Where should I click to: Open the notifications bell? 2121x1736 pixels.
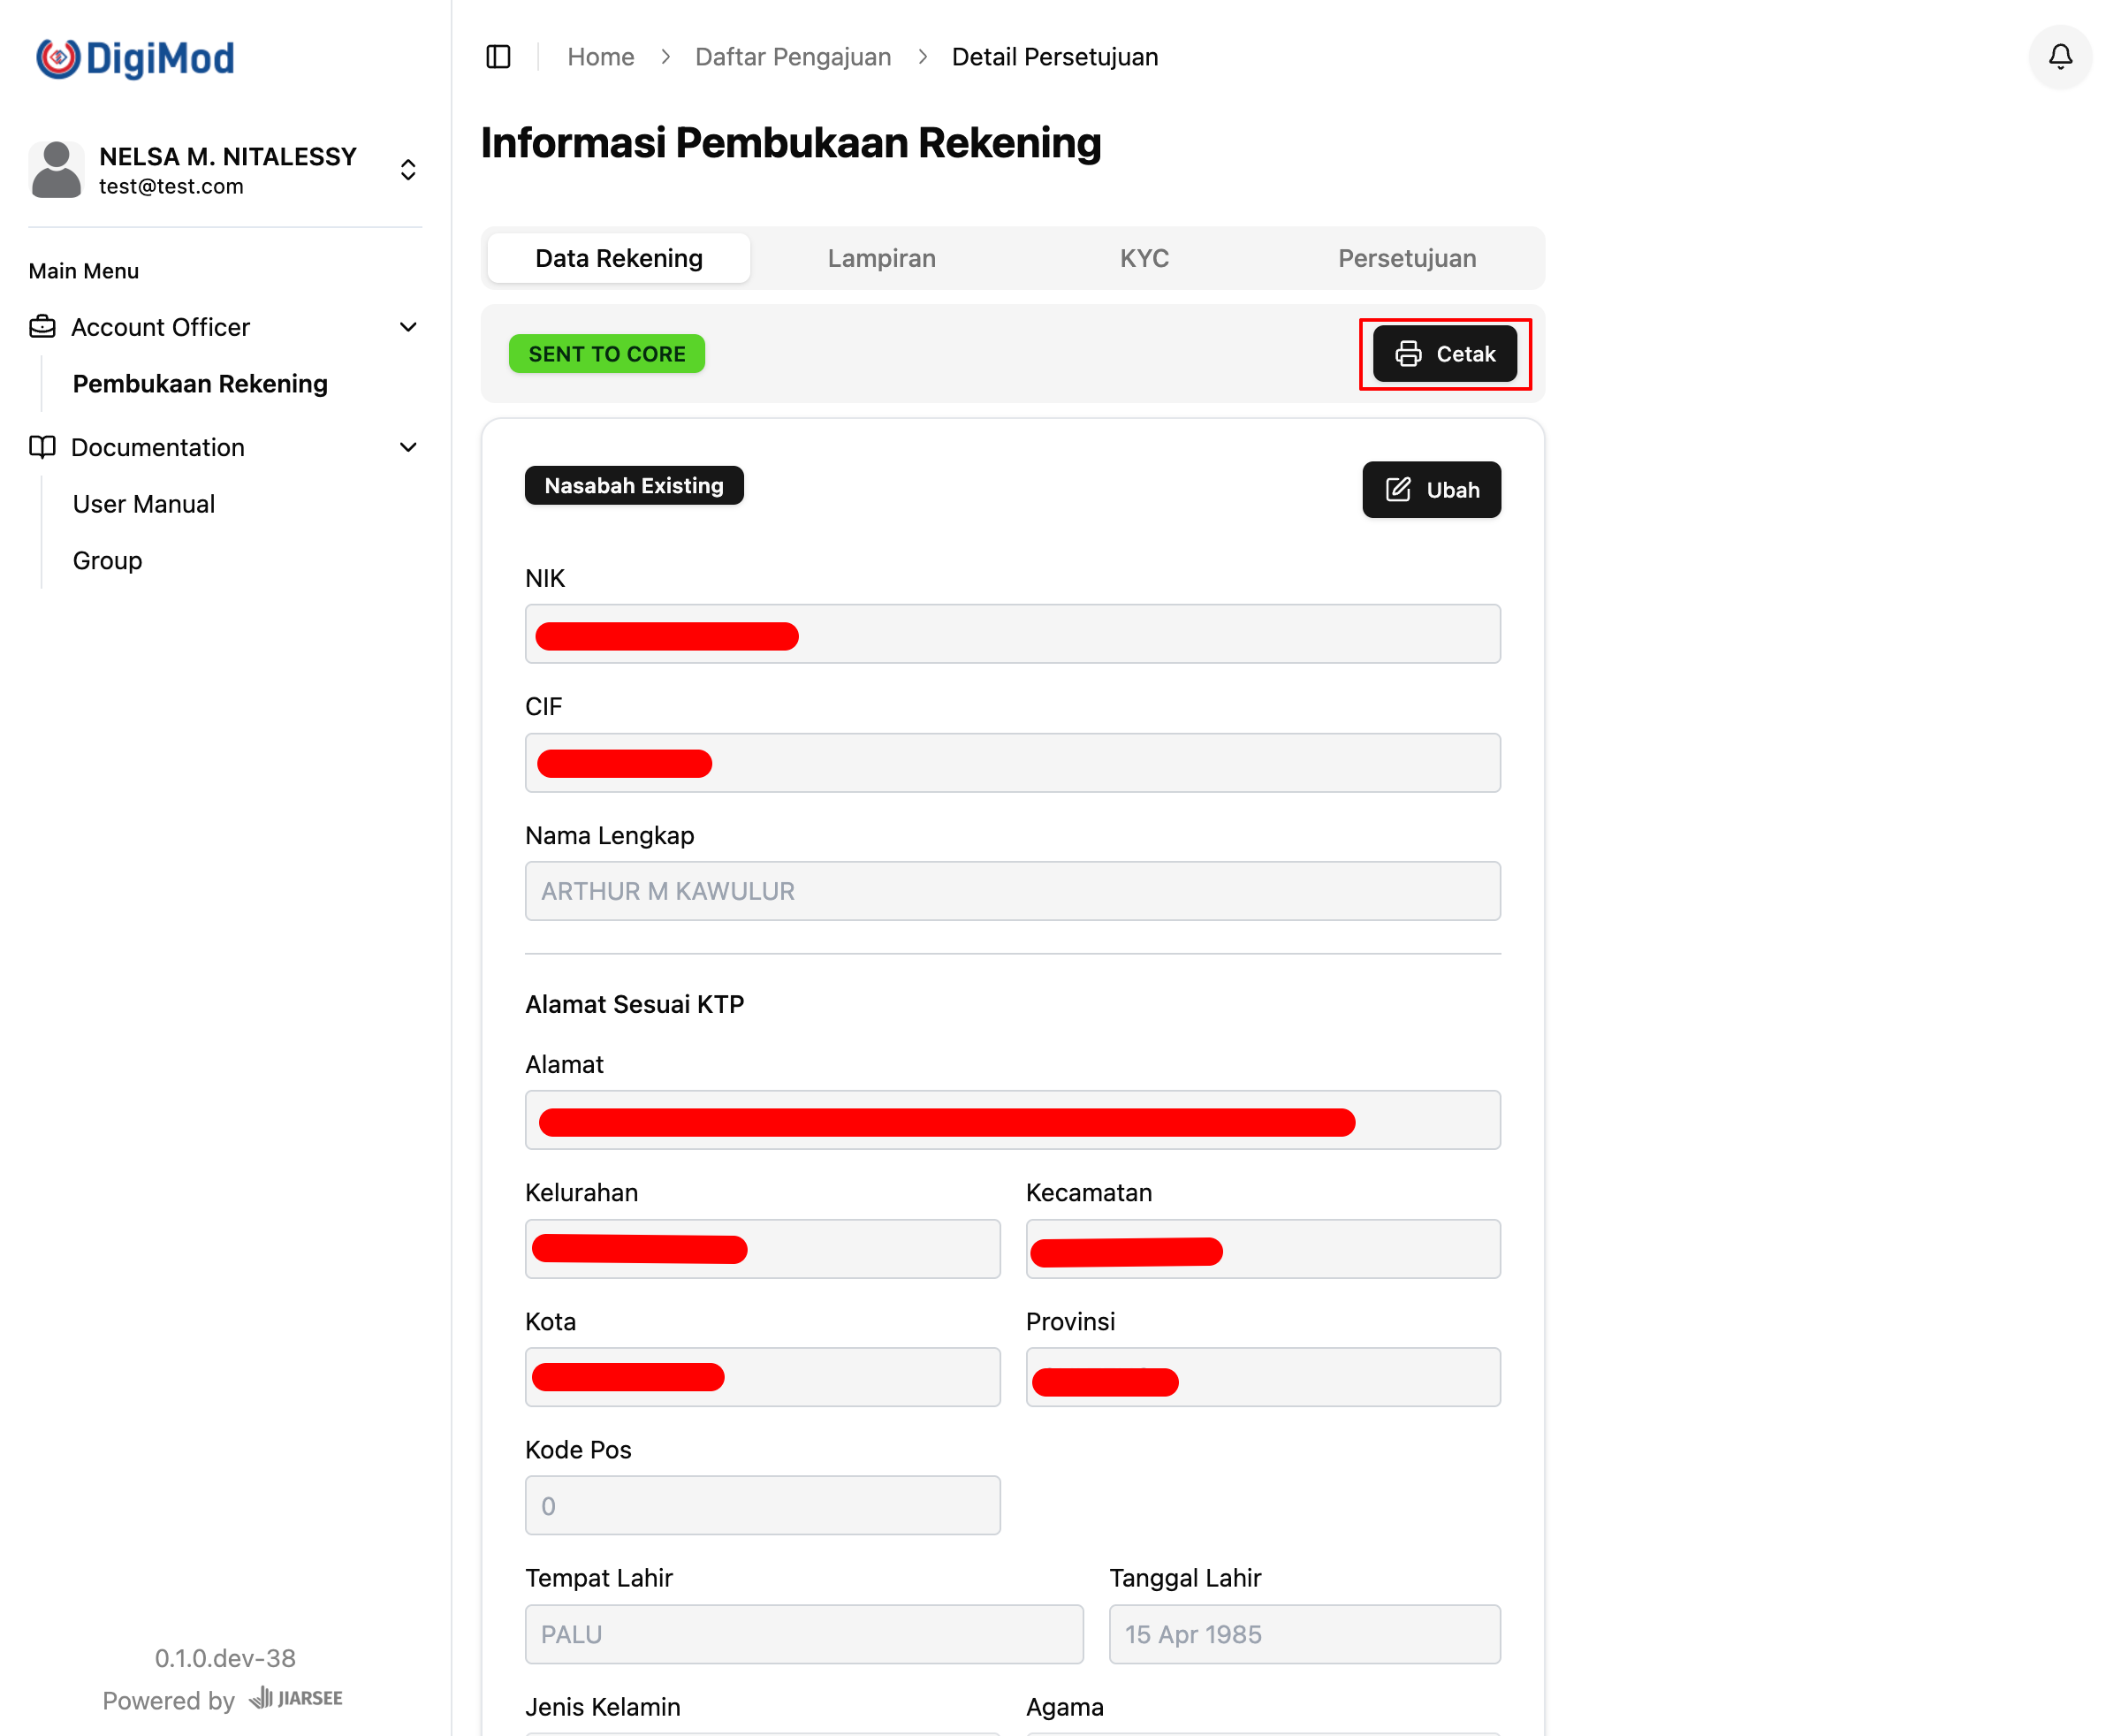pyautogui.click(x=2060, y=57)
